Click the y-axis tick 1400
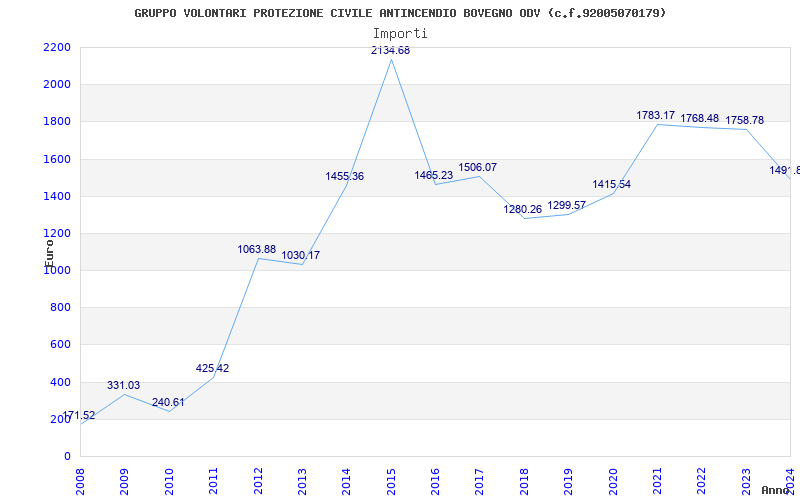The width and height of the screenshot is (800, 500). pyautogui.click(x=57, y=196)
